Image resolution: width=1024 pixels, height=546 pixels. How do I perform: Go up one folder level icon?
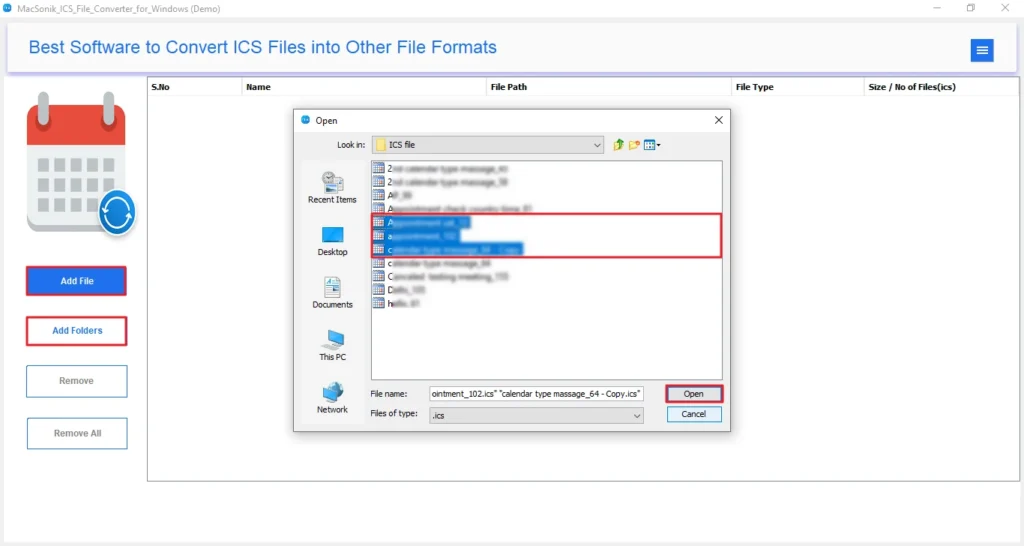point(619,145)
